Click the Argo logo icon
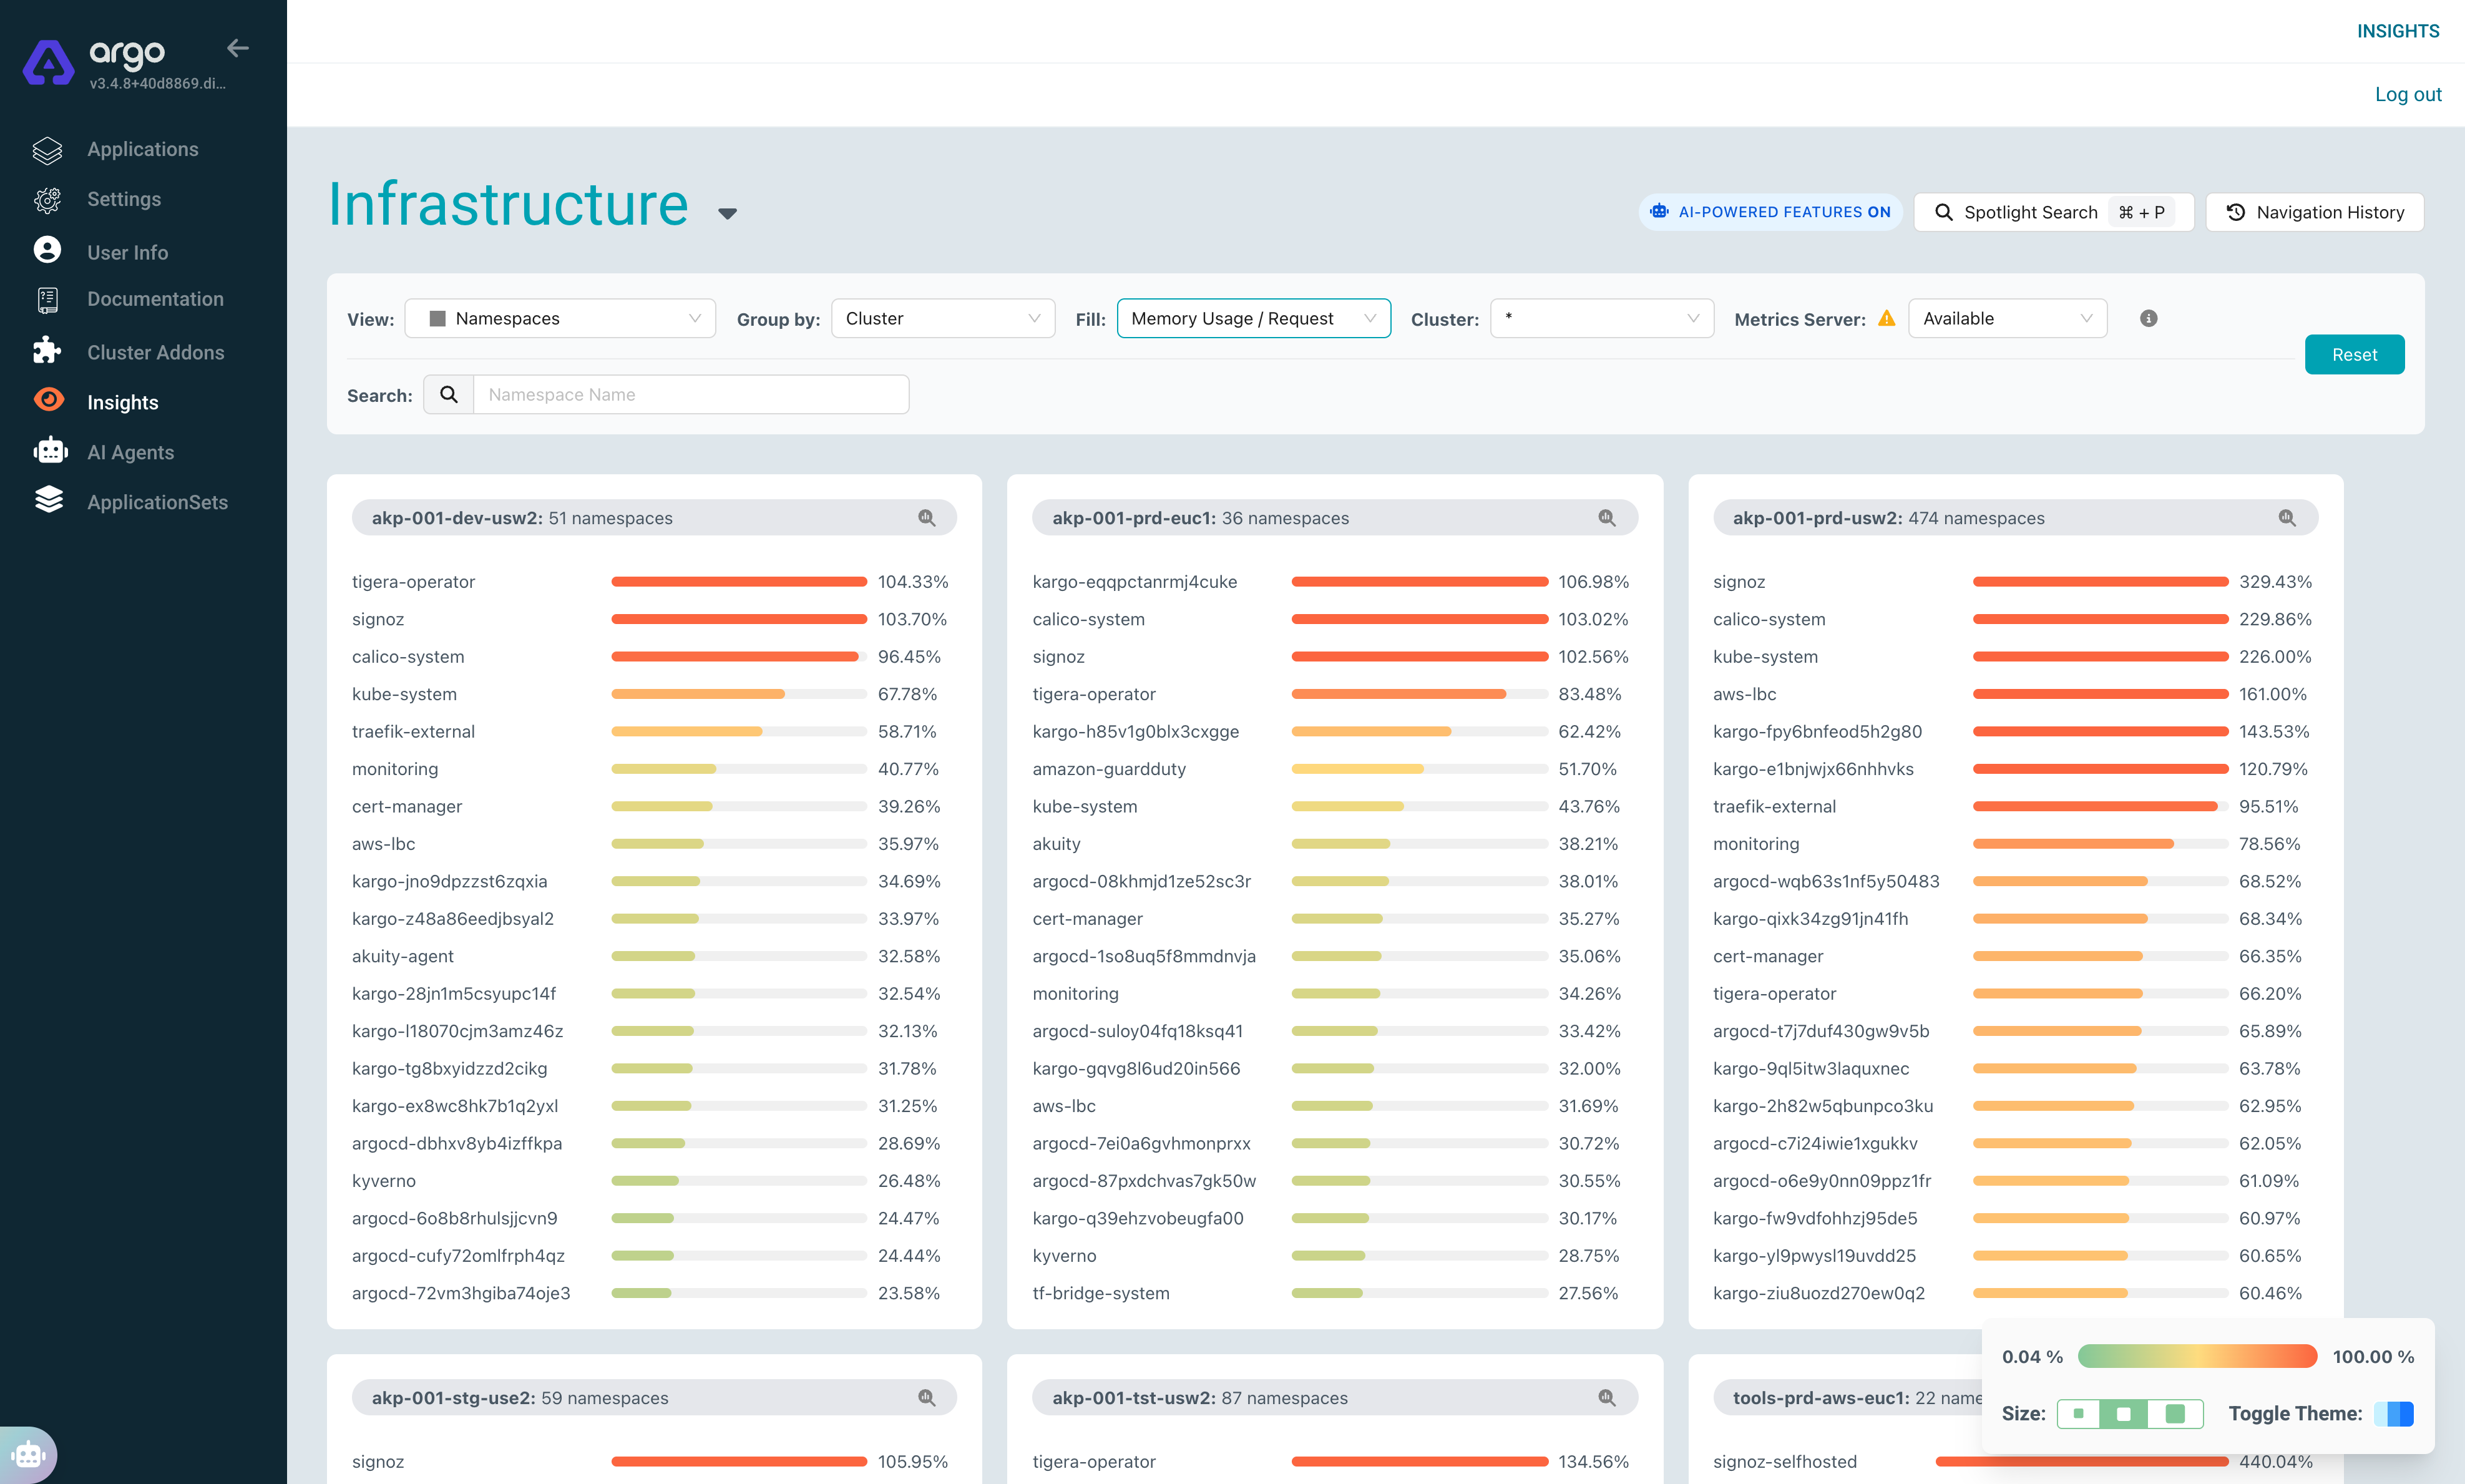 pyautogui.click(x=48, y=63)
